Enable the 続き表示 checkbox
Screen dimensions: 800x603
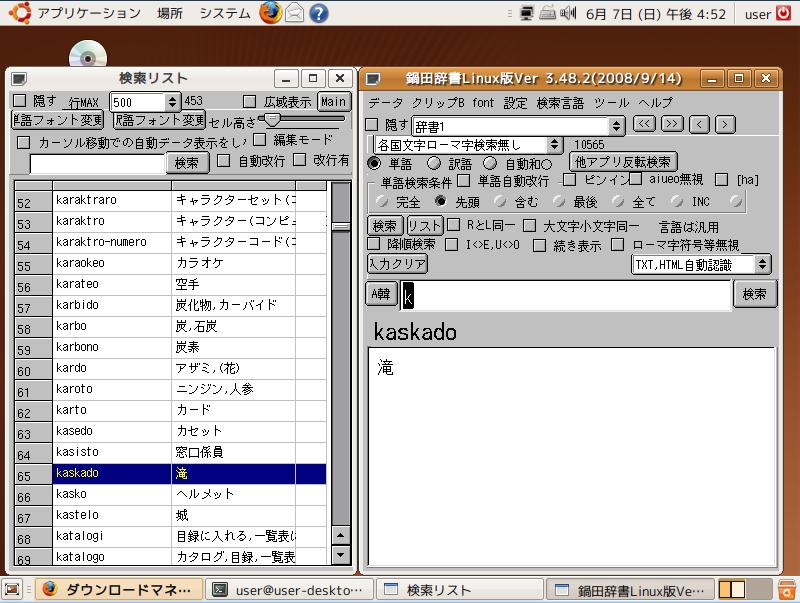tap(539, 245)
